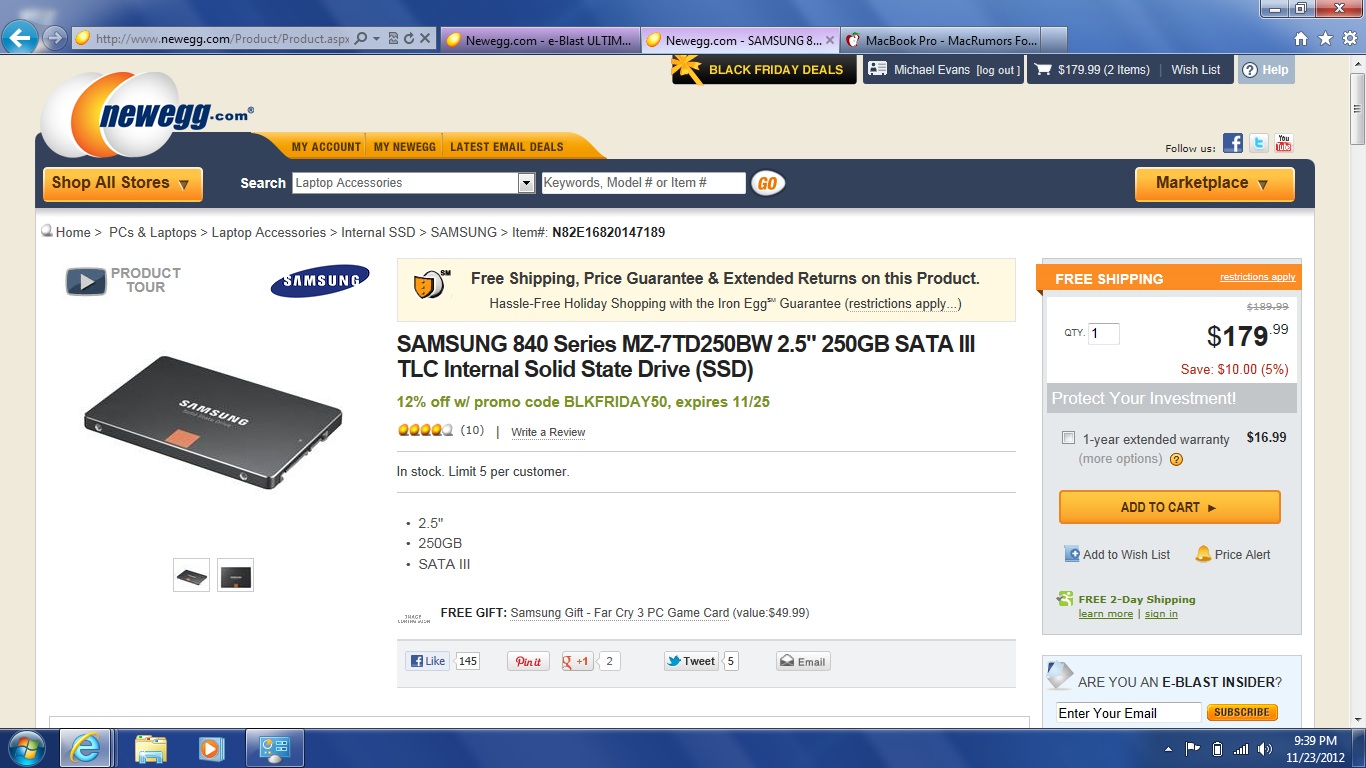Click restrictions apply link in shipping box
Viewport: 1366px width, 768px height.
[1257, 277]
